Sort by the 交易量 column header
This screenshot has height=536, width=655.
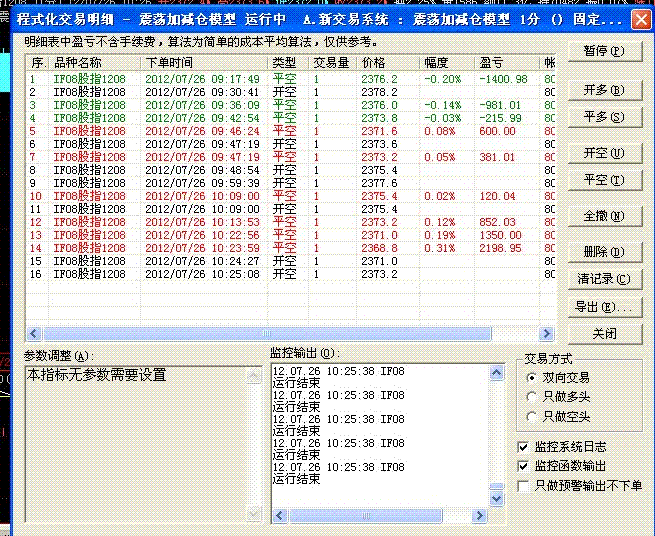333,63
